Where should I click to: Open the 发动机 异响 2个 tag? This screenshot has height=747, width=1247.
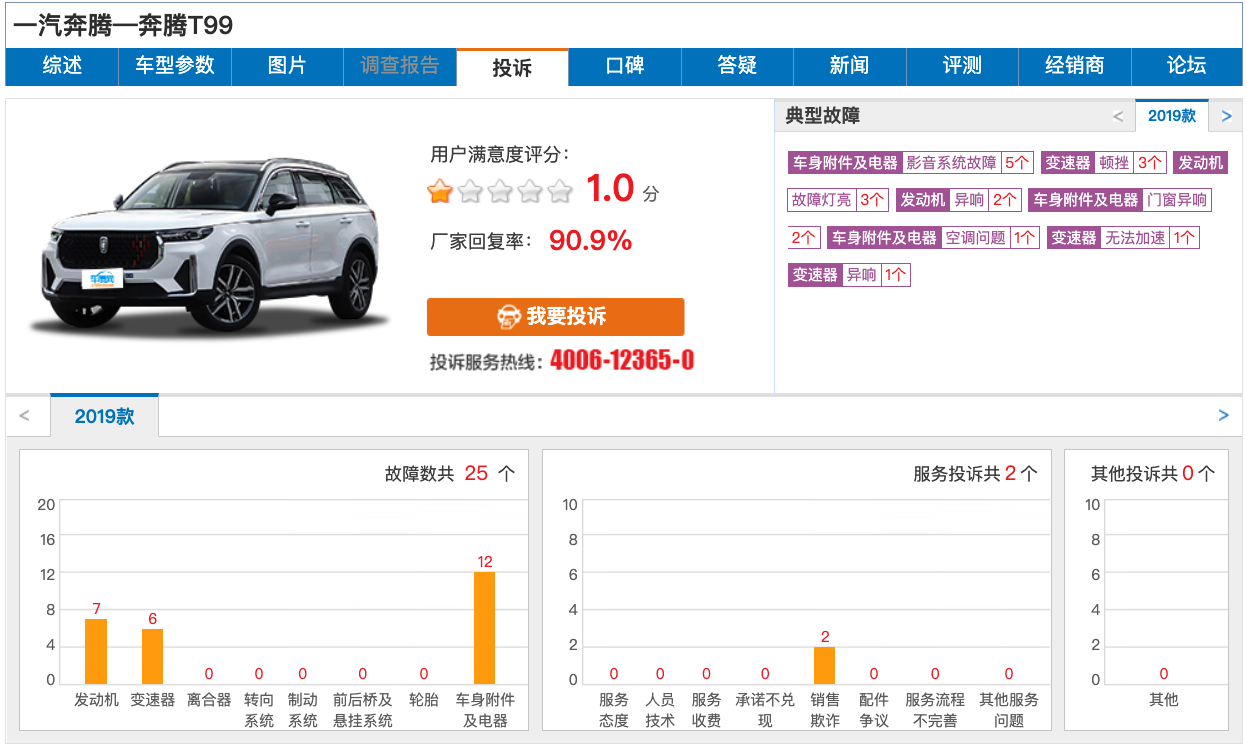click(958, 200)
